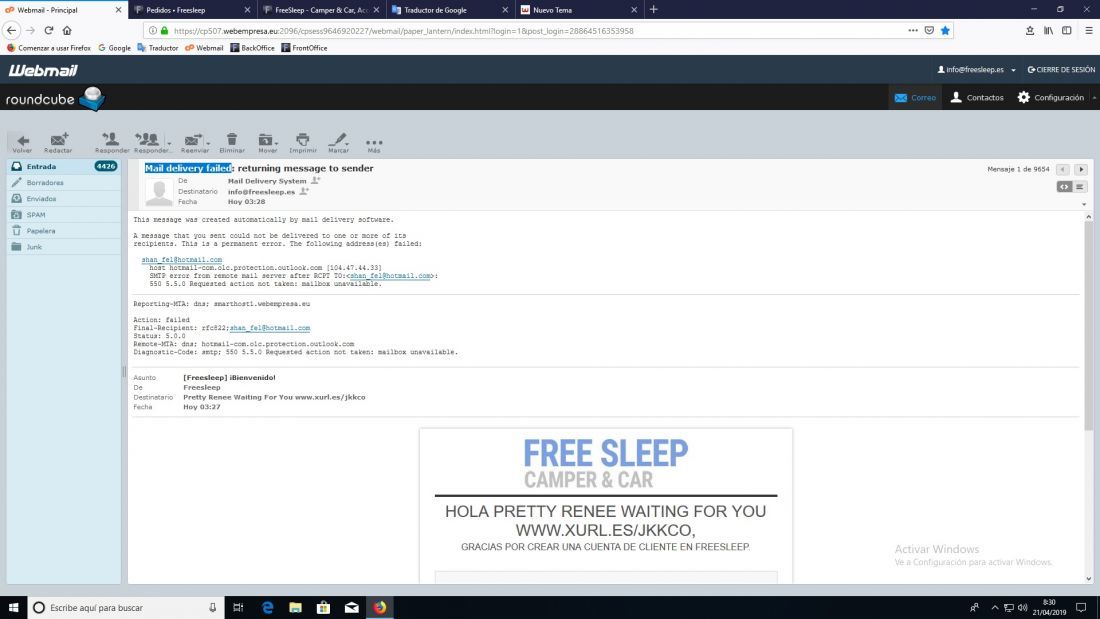Open the Mover folder menu

click(267, 143)
